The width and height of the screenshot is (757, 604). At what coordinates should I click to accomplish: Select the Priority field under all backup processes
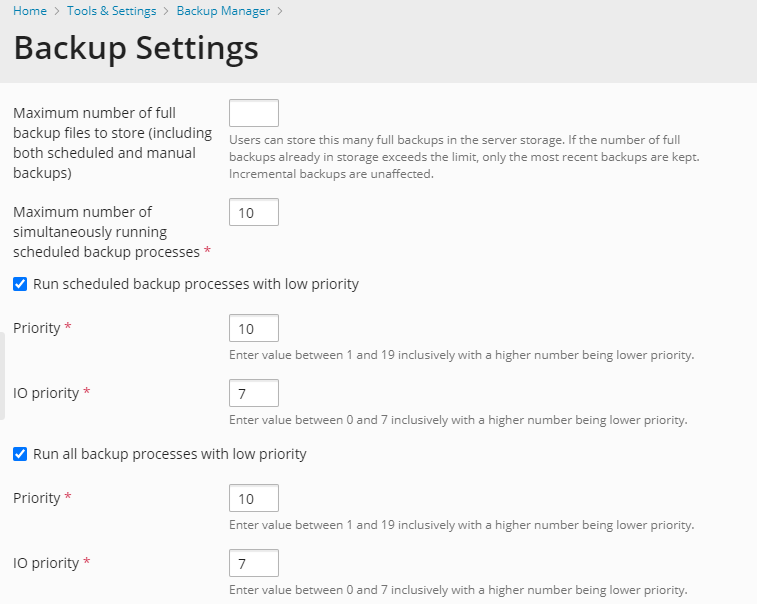pos(254,498)
